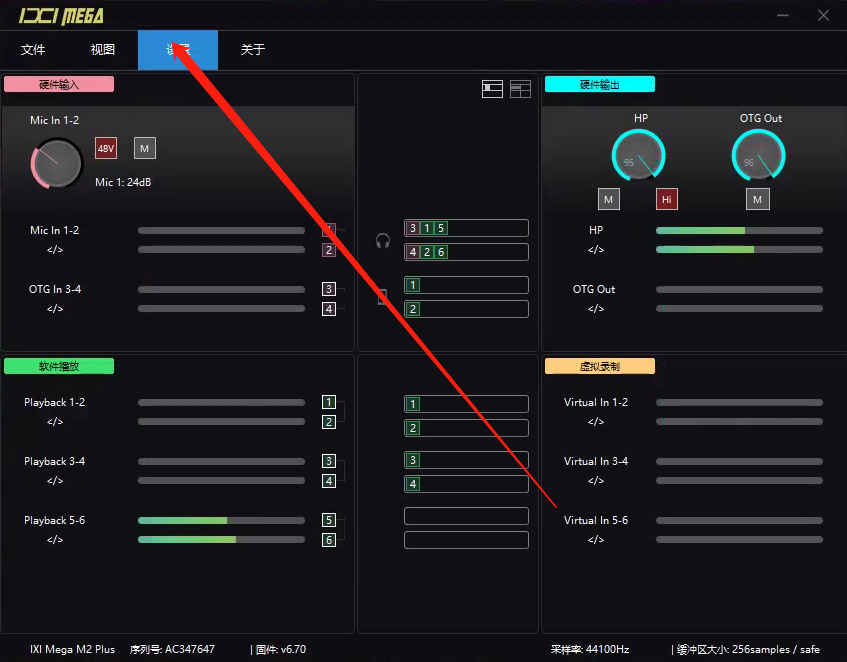Screen dimensions: 847x662
Task: Toggle stereo link under OTG Out meter
Action: coord(596,308)
